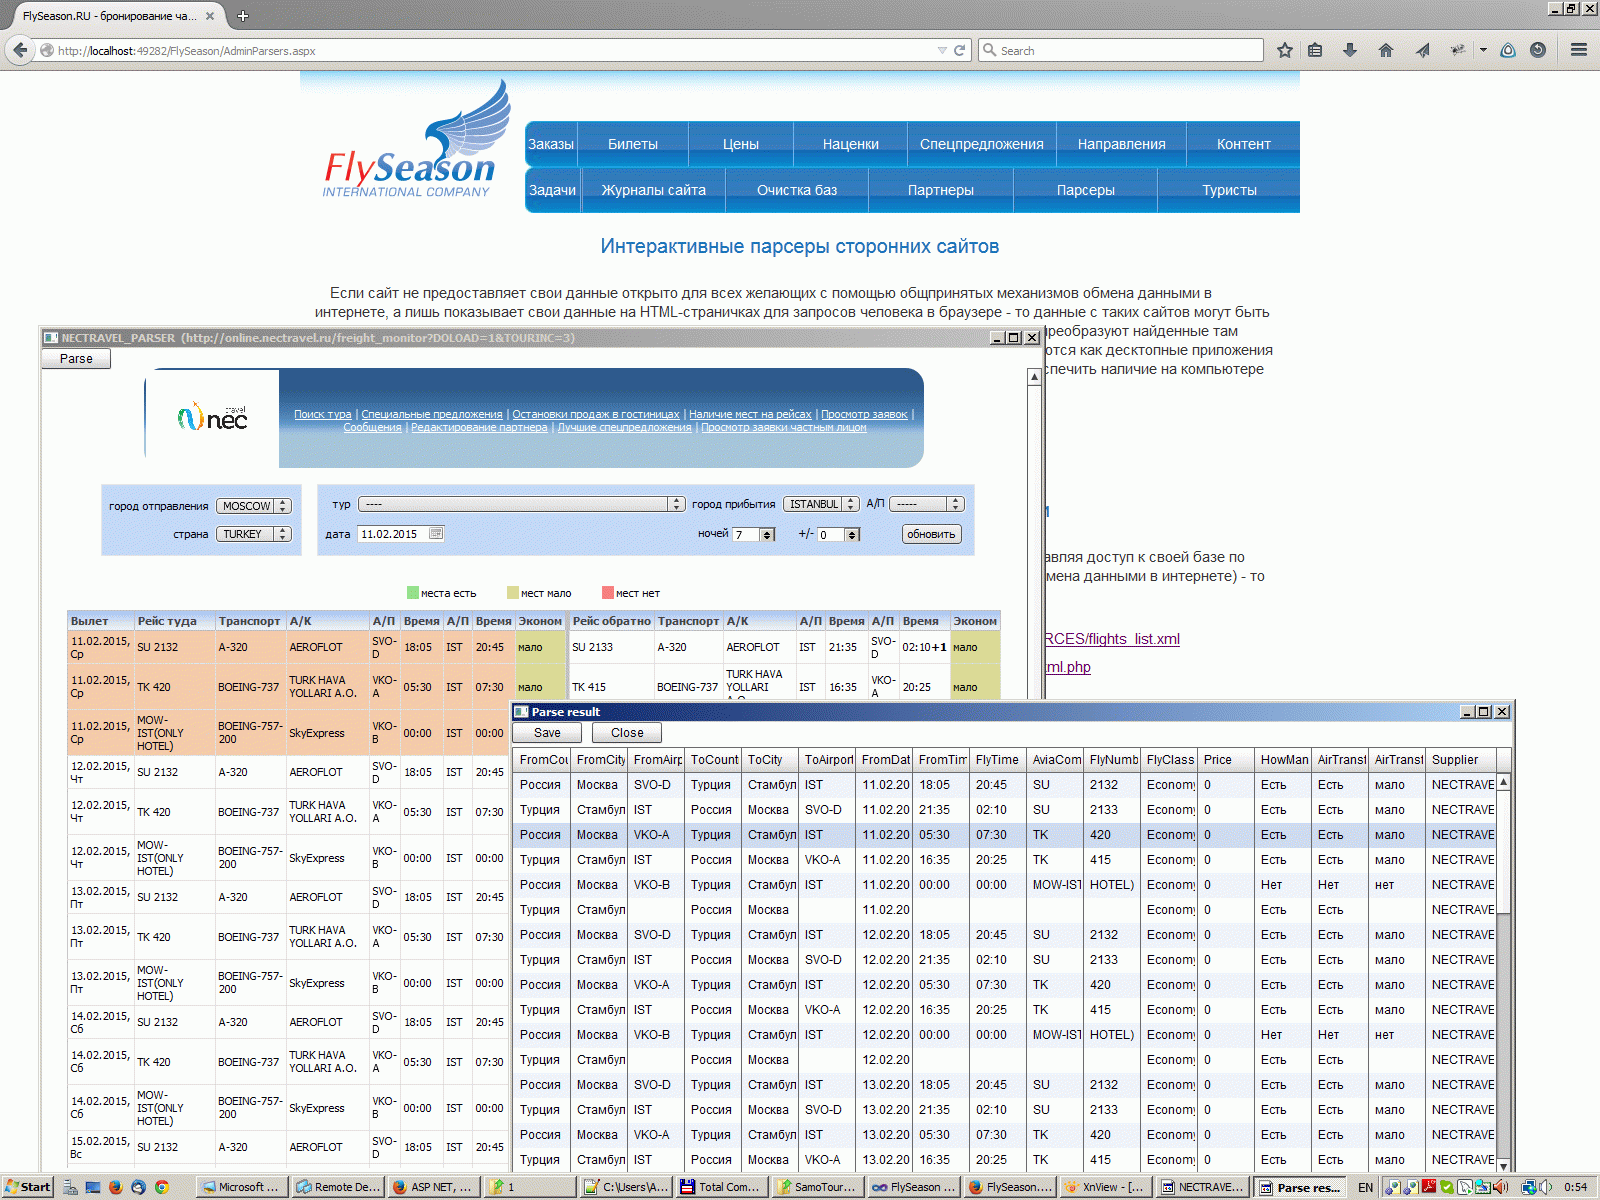
Task: Launch Firefox from quick launch bar
Action: 116,1187
